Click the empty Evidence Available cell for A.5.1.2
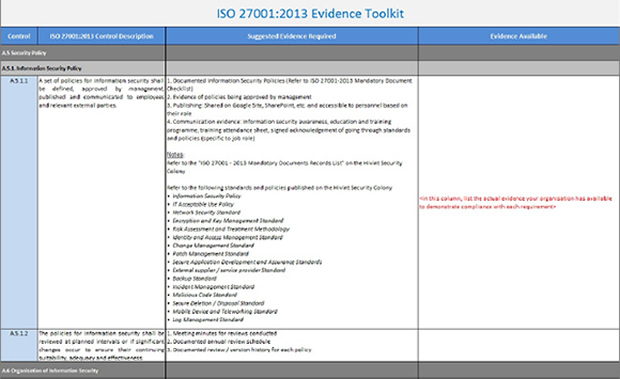The image size is (620, 379). [x=519, y=345]
